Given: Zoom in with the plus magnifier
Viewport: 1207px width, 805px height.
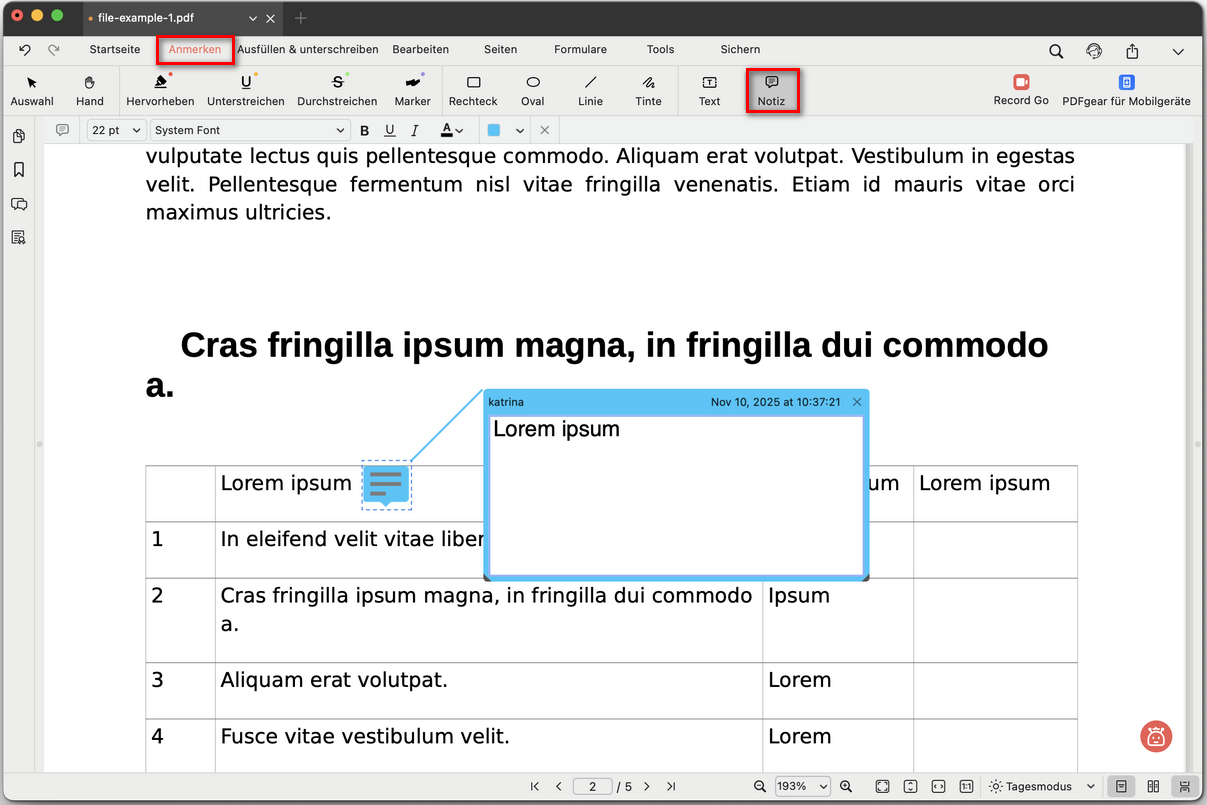Looking at the screenshot, I should tap(846, 787).
